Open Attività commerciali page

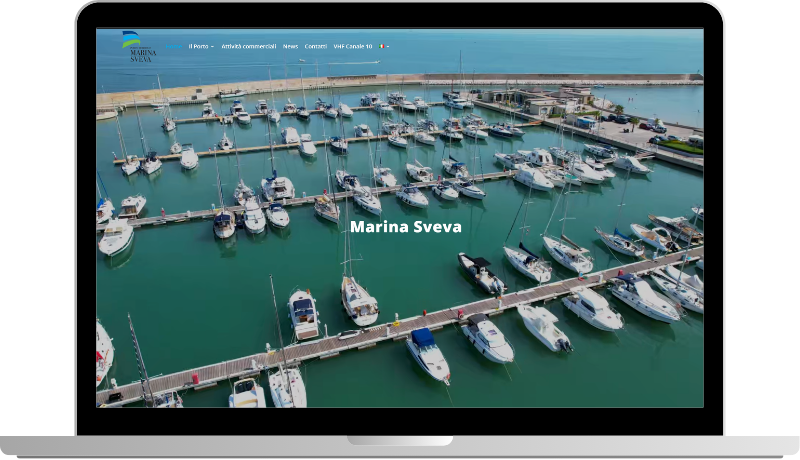(248, 46)
